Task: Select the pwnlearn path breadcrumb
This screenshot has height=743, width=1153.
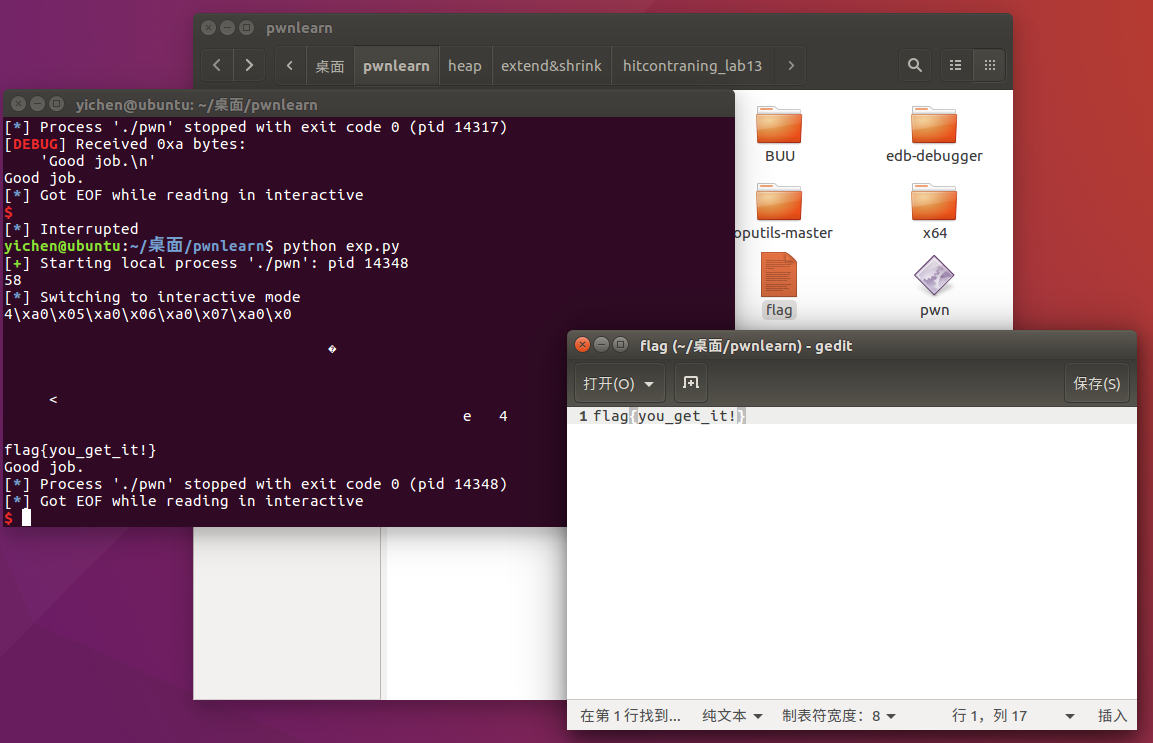Action: 396,66
